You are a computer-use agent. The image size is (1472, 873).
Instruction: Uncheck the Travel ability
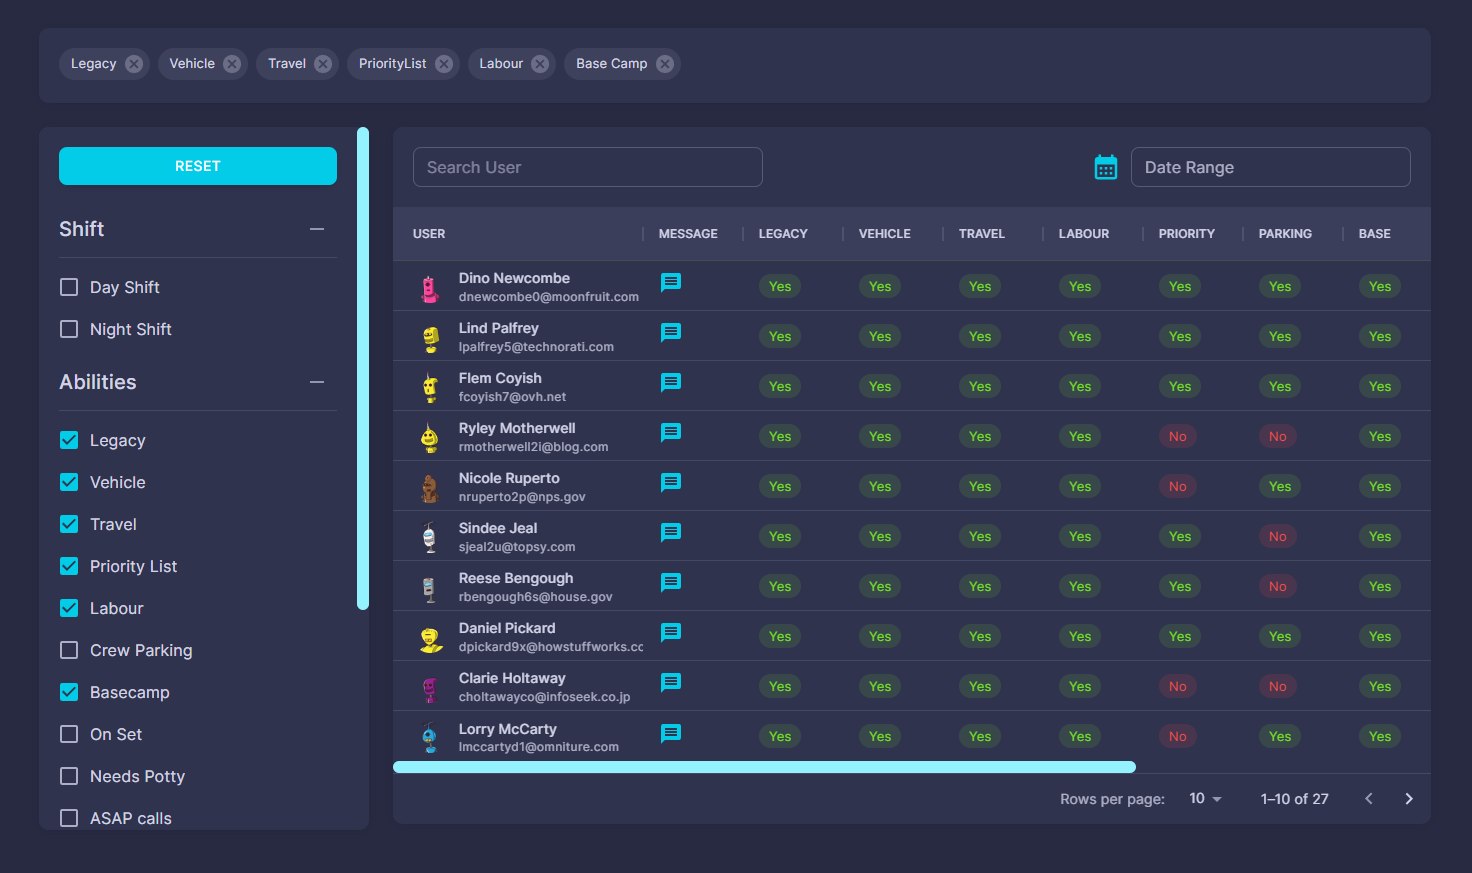tap(69, 524)
